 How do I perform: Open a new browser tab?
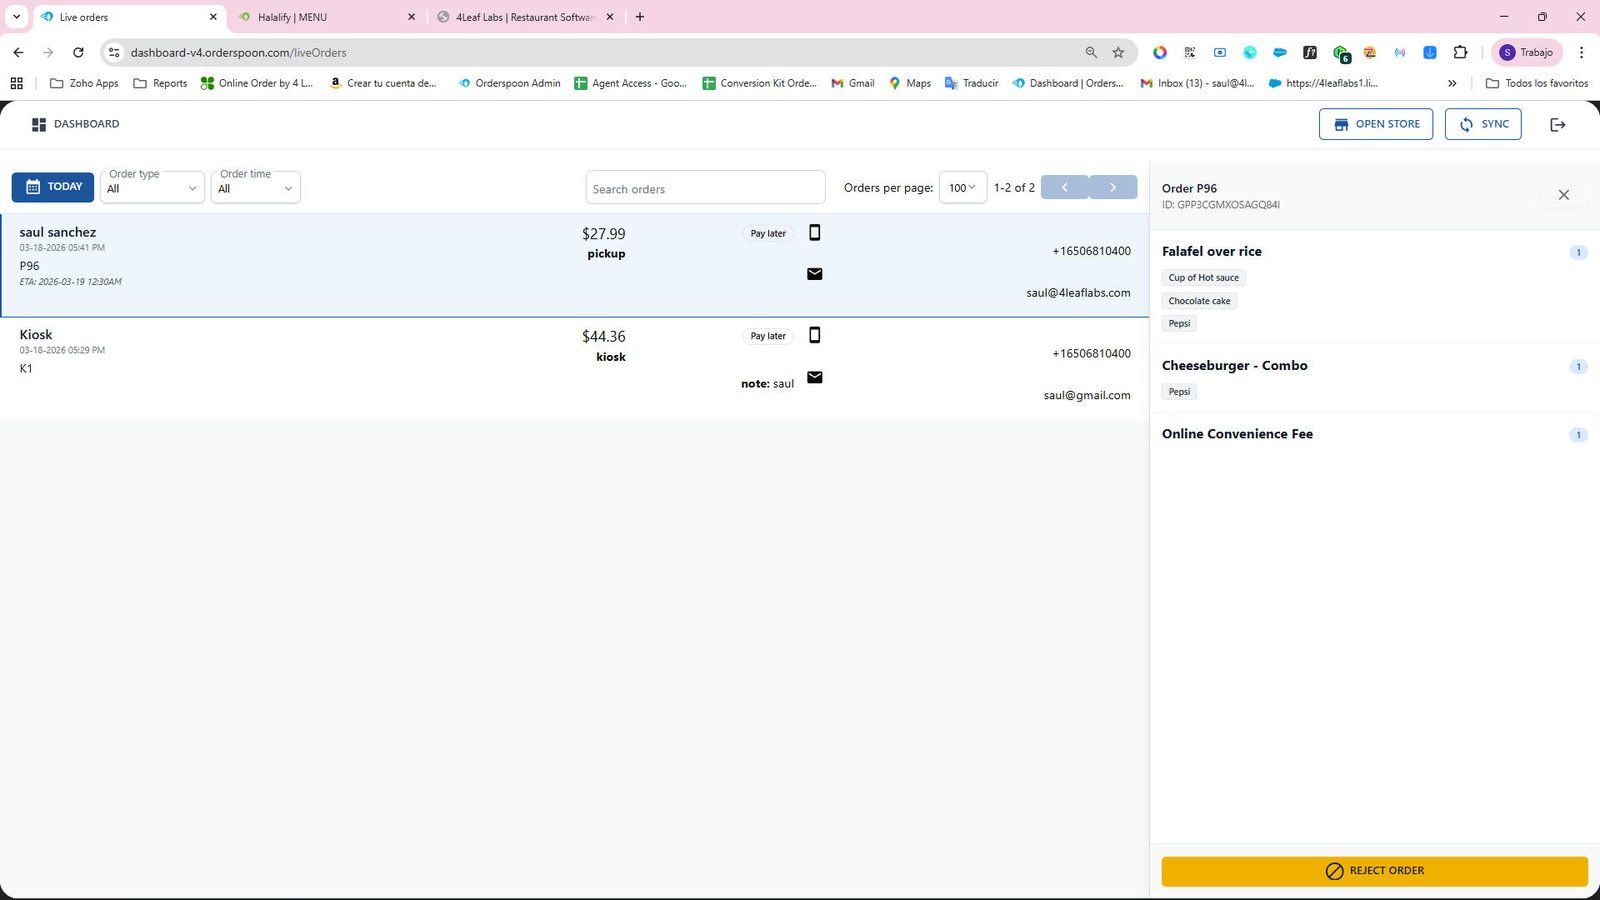click(640, 17)
